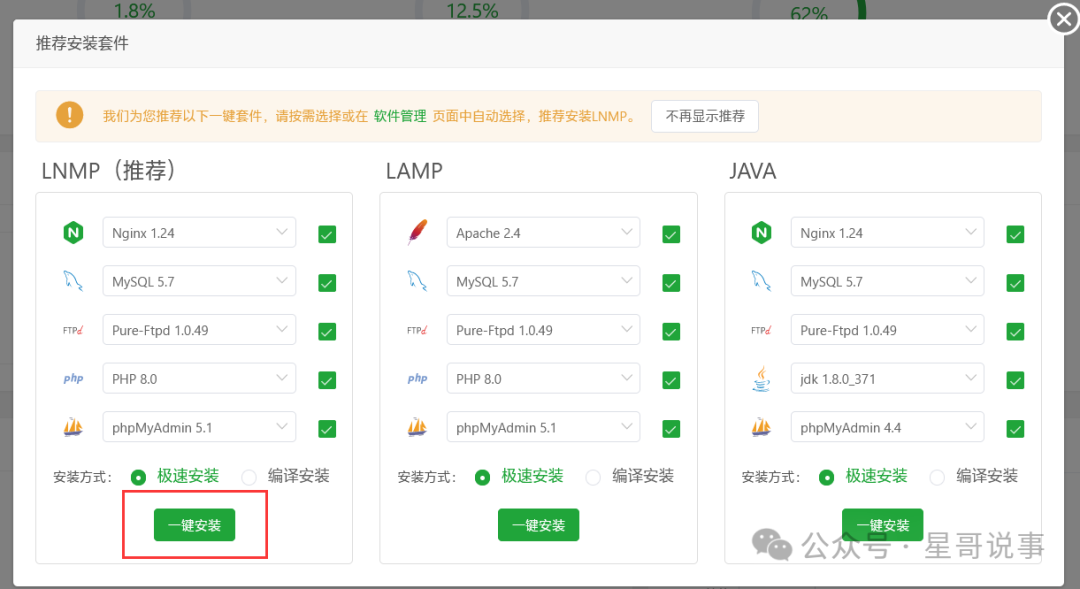
Task: Uncheck Nginx 1.24 in JAVA column
Action: pyautogui.click(x=1015, y=234)
